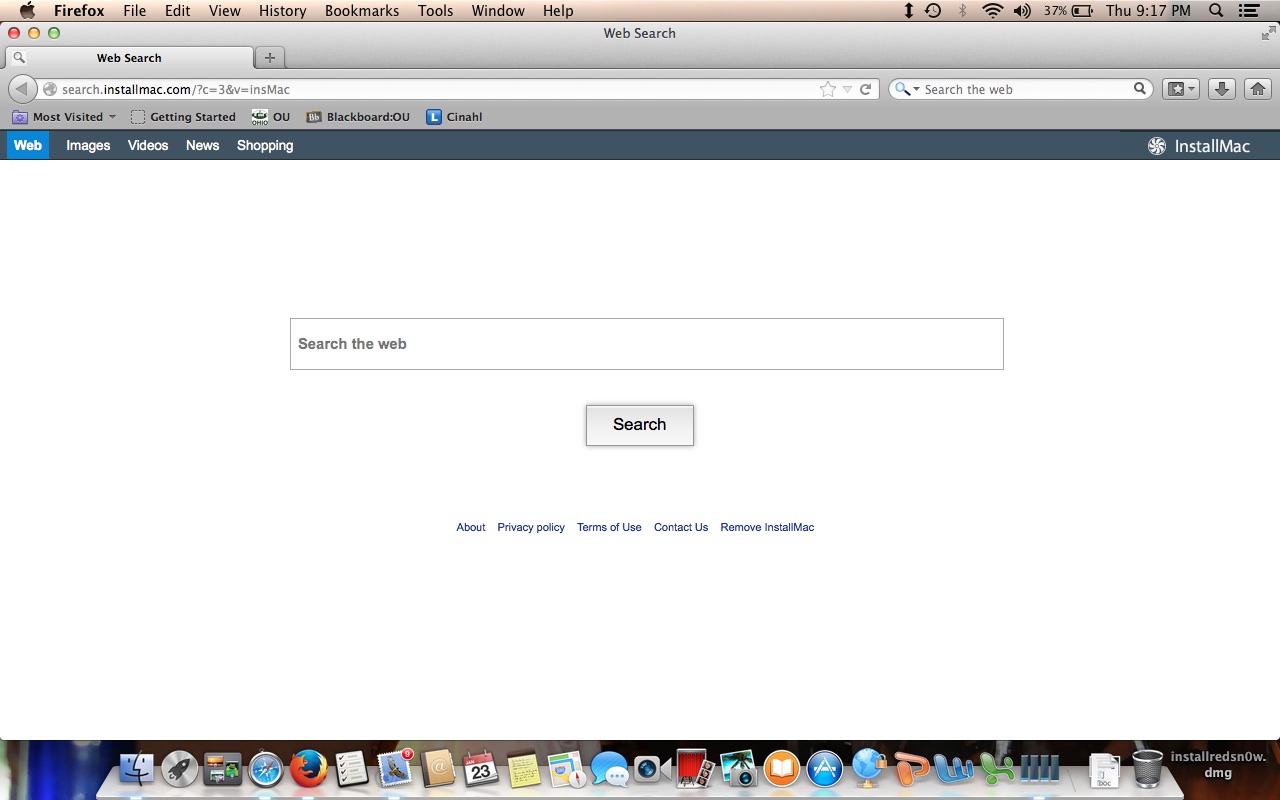This screenshot has width=1280, height=800.
Task: Open the URL history dropdown arrow
Action: [x=847, y=89]
